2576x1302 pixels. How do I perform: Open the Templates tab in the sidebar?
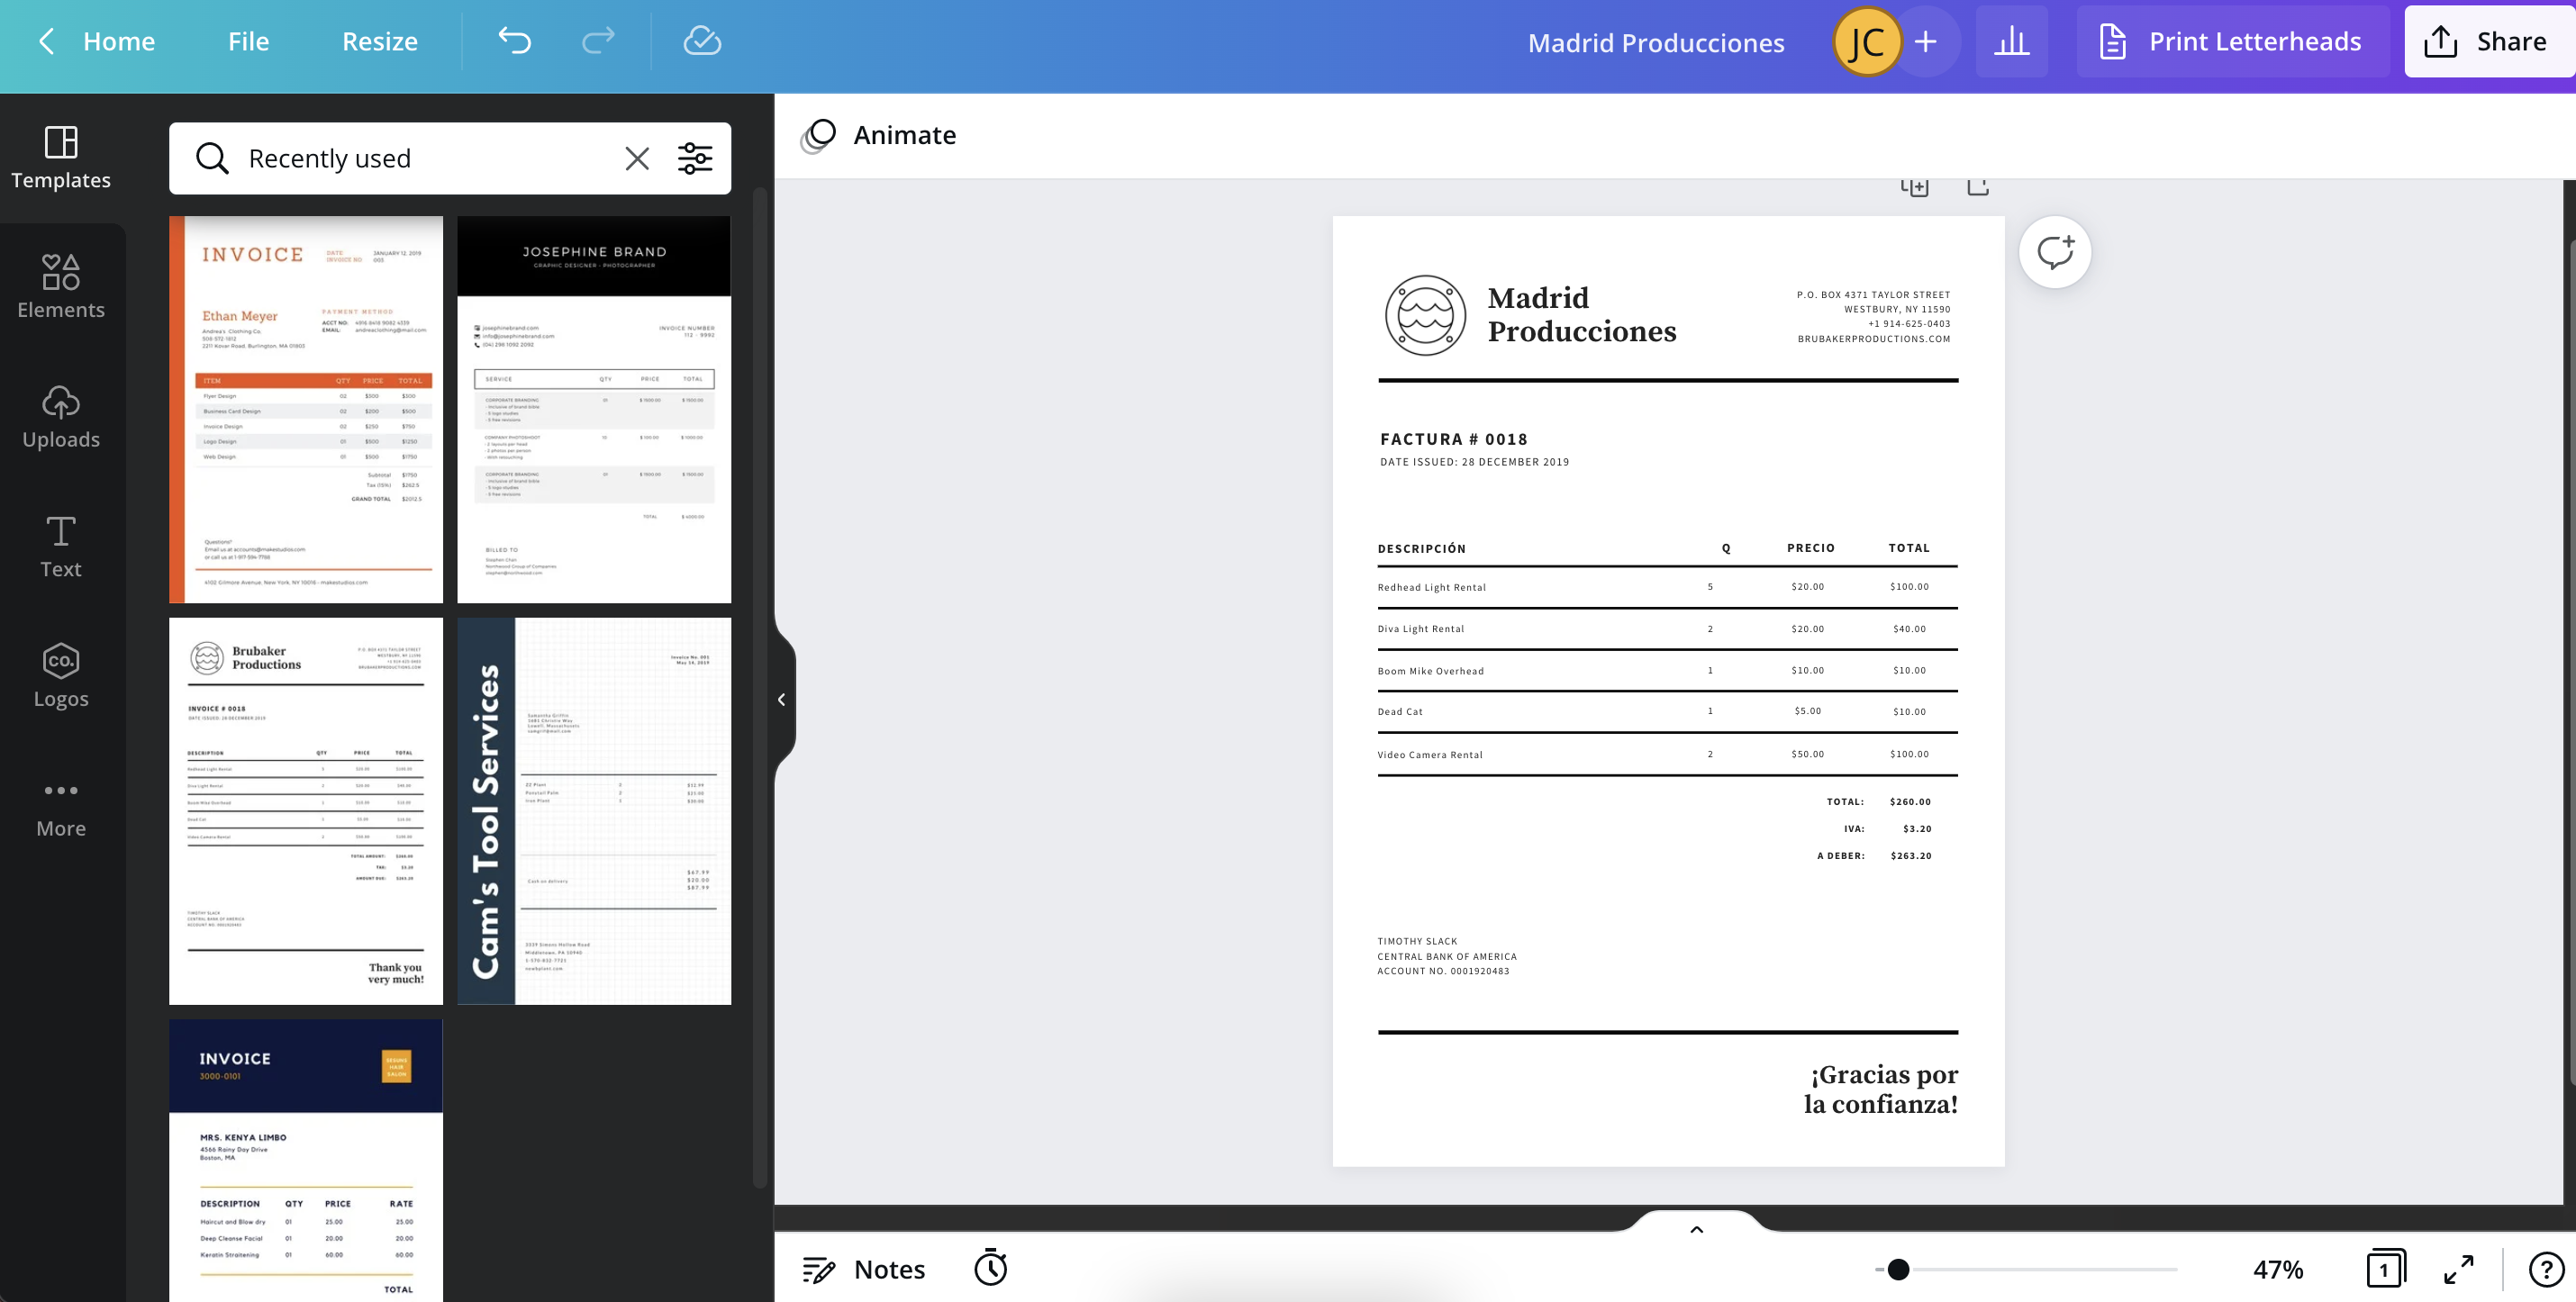61,158
